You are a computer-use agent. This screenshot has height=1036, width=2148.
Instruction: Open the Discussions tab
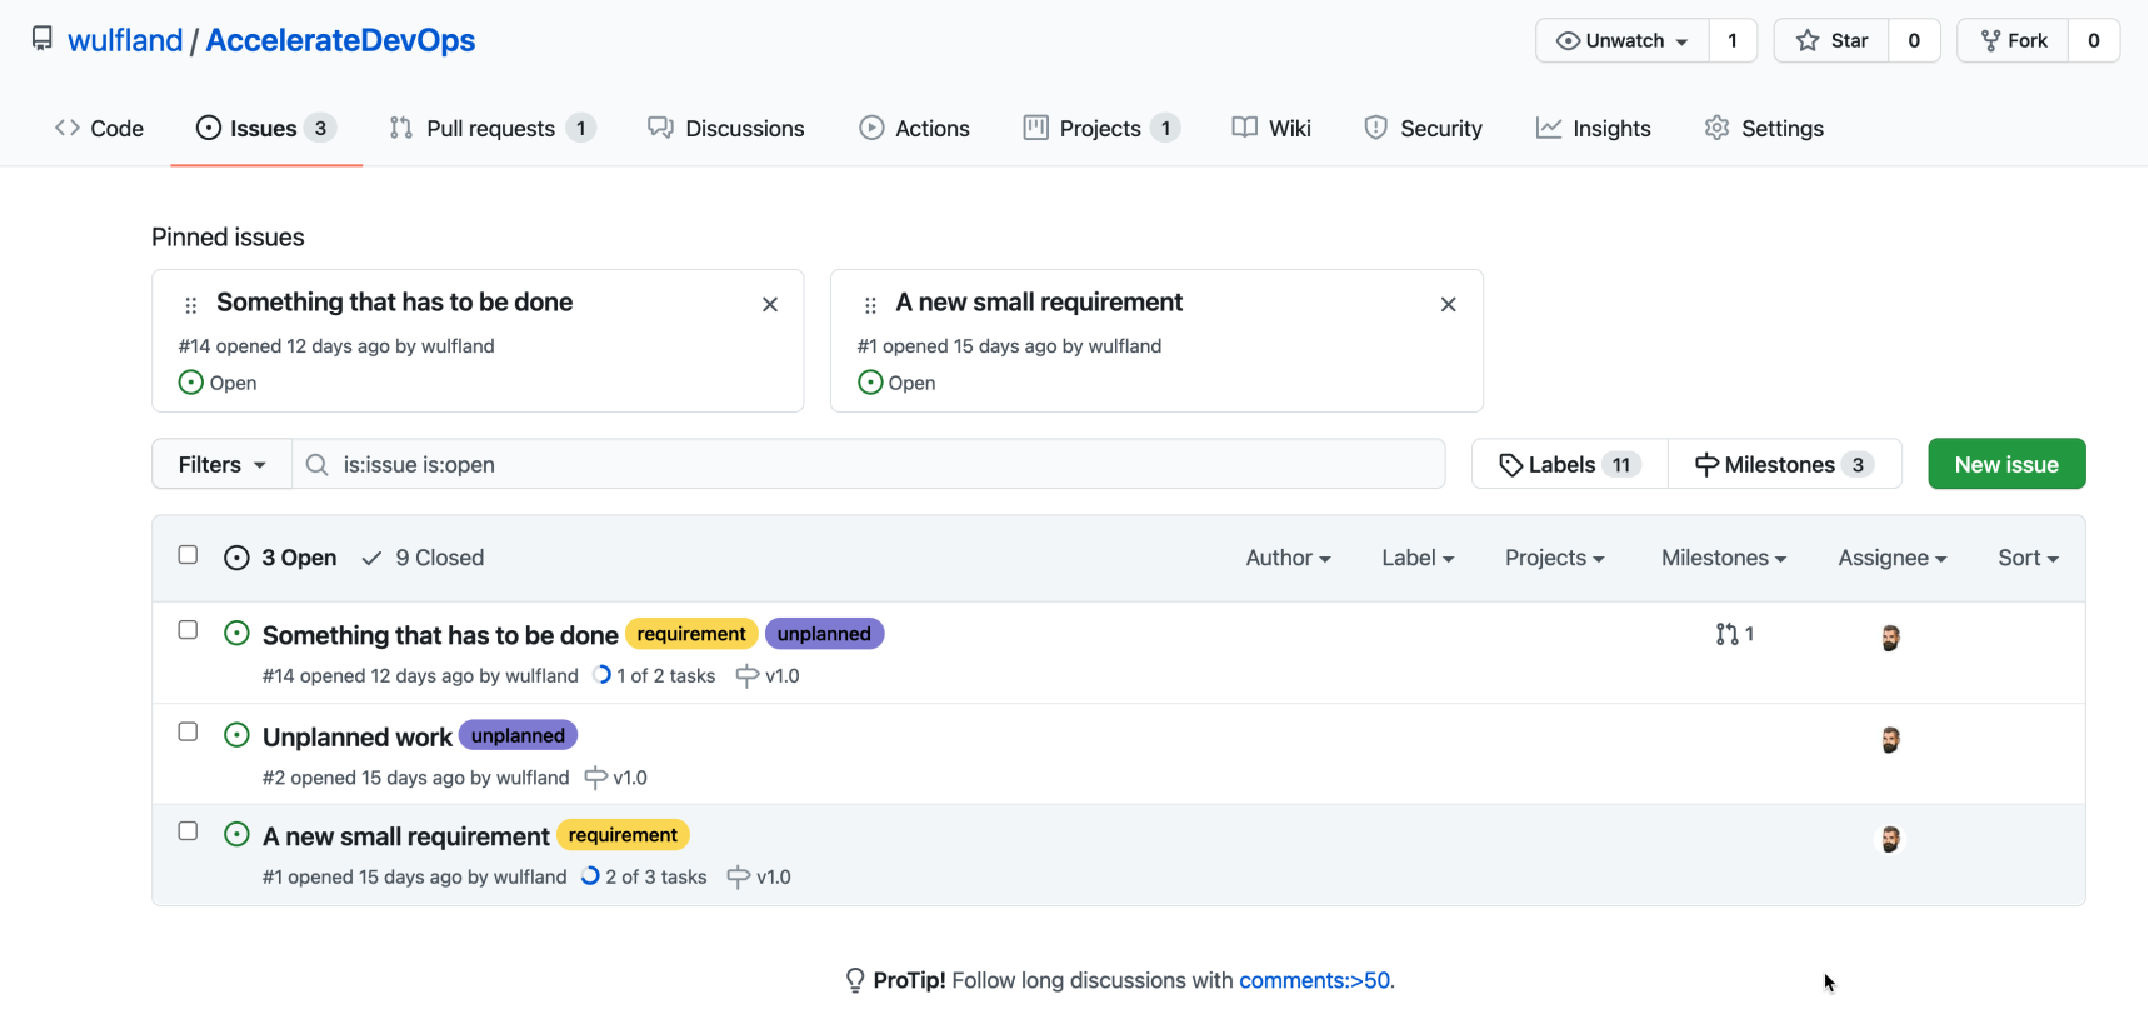pyautogui.click(x=726, y=128)
